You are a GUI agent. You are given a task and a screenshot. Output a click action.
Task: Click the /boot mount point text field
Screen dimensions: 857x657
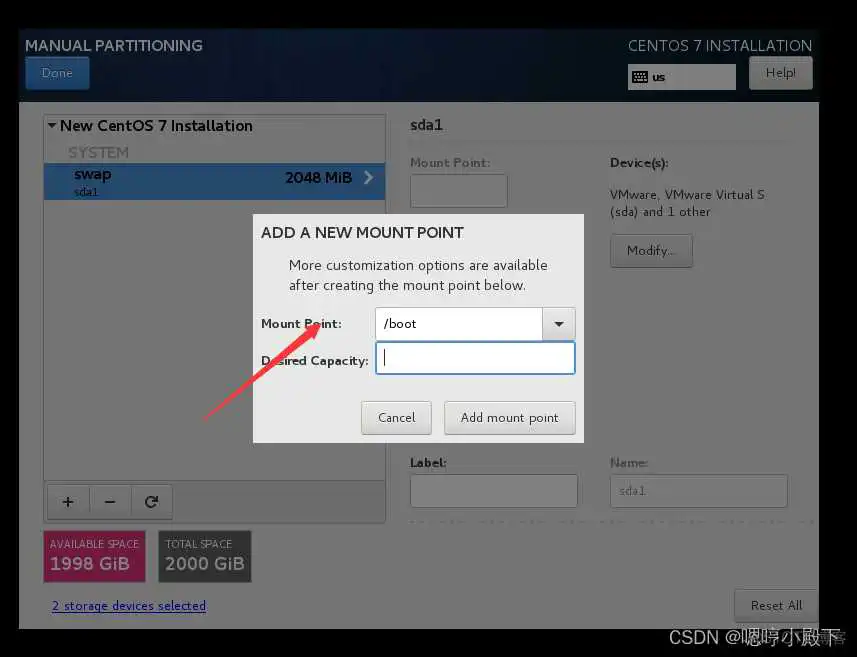pyautogui.click(x=458, y=324)
